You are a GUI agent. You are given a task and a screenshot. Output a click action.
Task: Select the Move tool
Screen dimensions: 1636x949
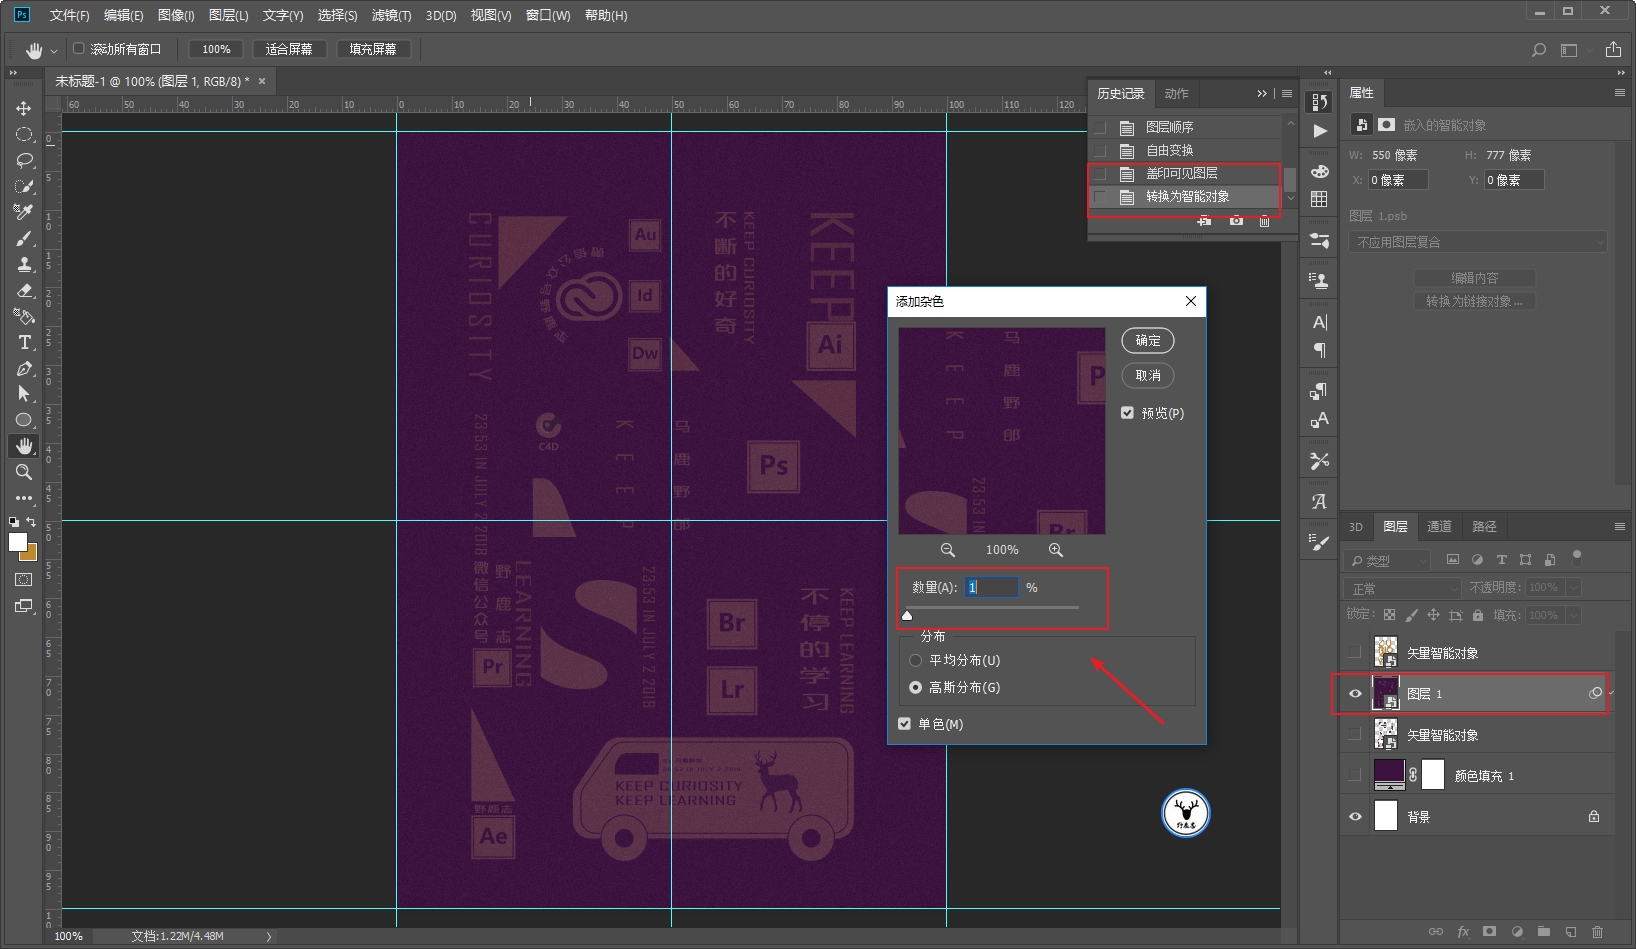pos(24,108)
